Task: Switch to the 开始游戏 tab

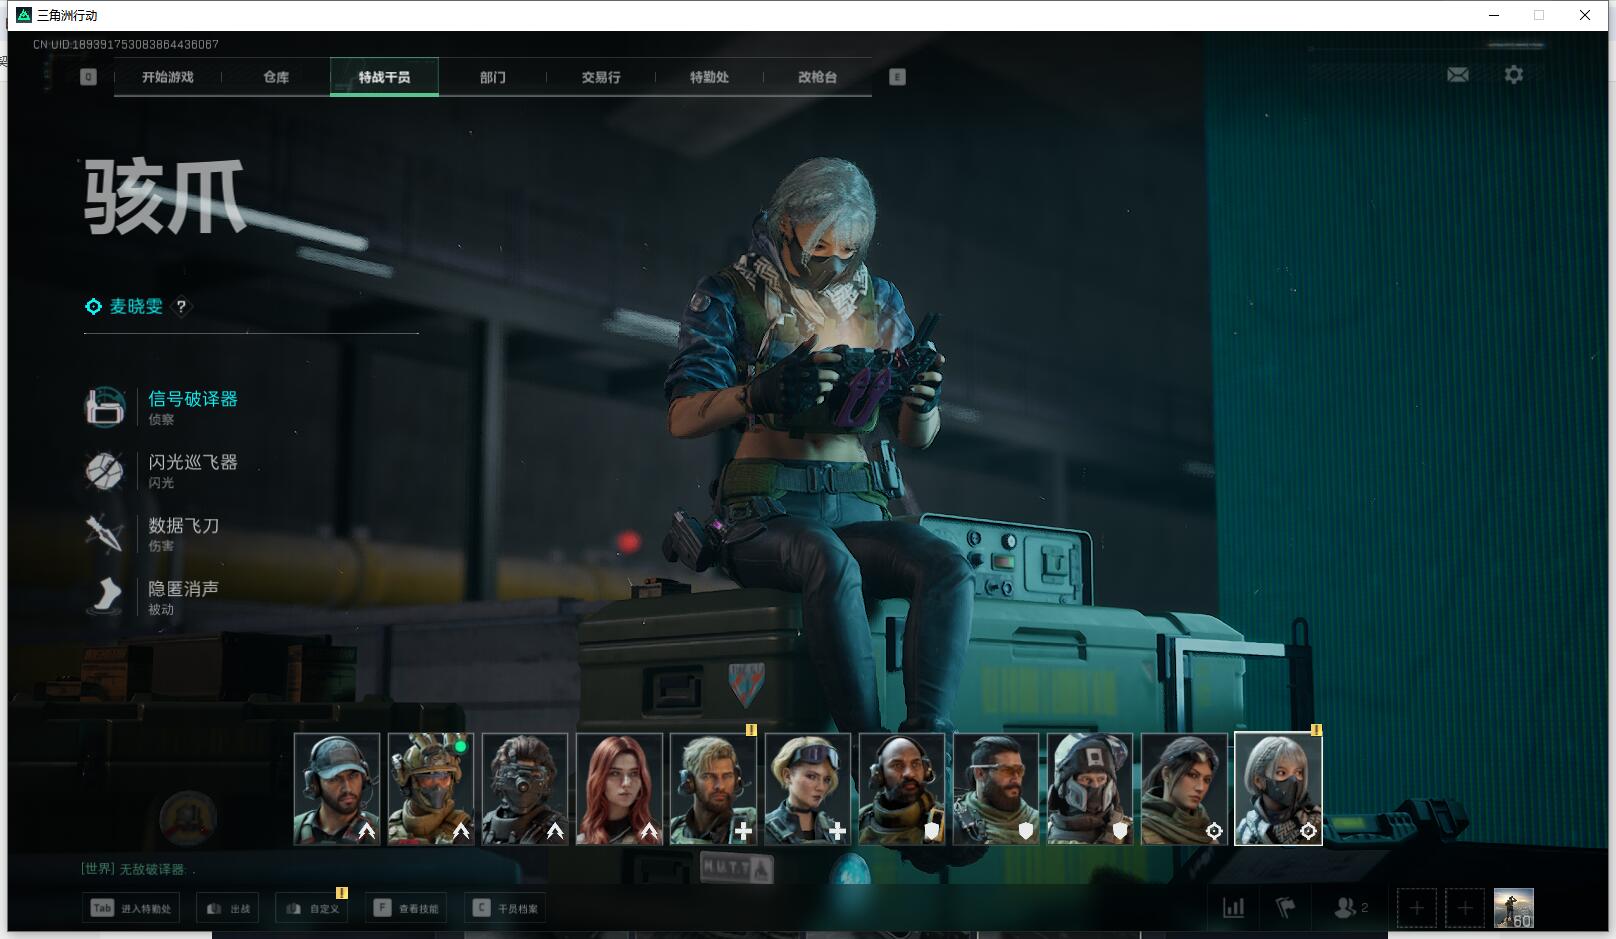Action: 168,77
